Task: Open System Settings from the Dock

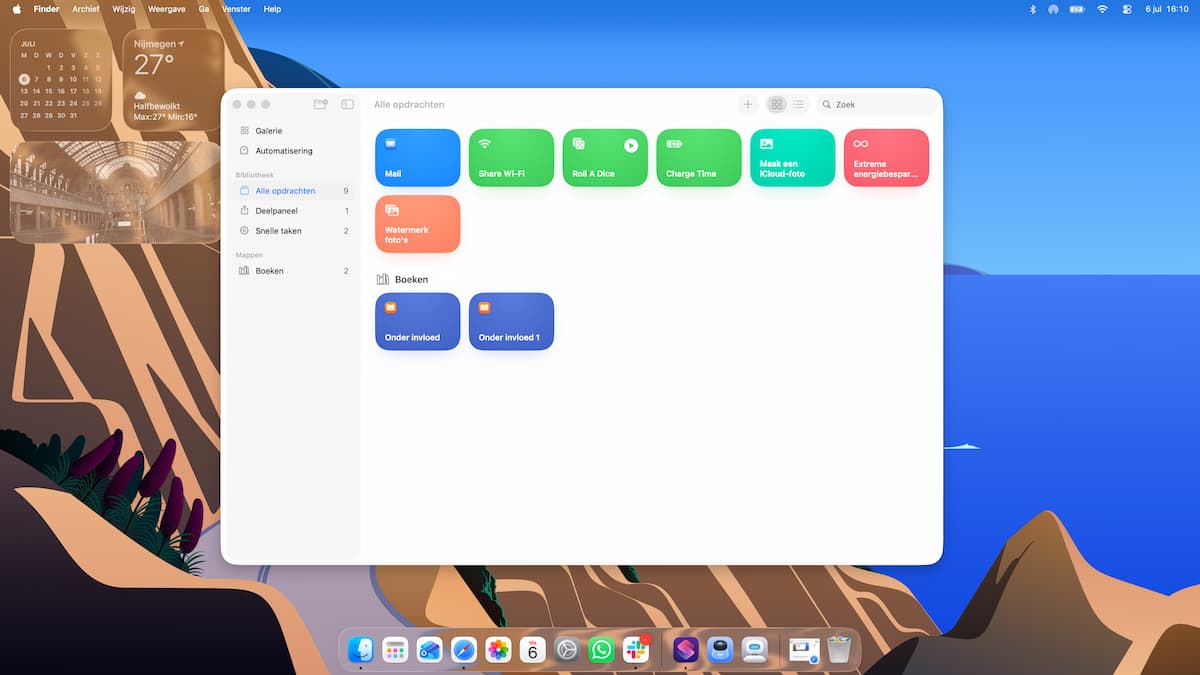Action: (567, 650)
